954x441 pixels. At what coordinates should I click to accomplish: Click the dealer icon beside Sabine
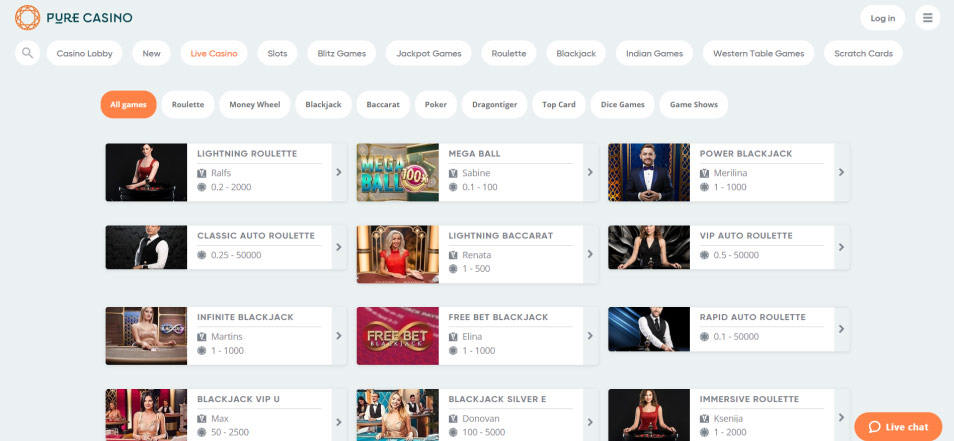coord(453,173)
